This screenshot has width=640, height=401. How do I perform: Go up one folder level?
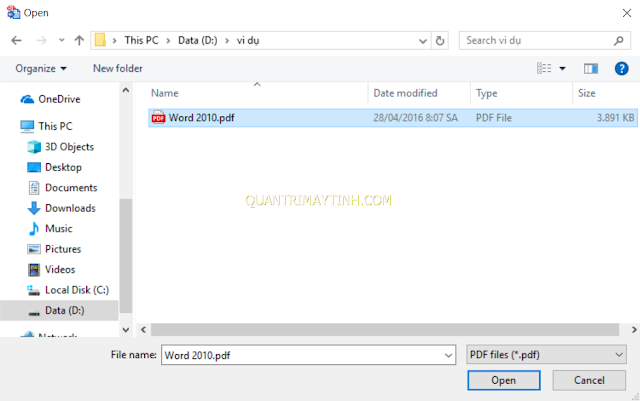[79, 40]
